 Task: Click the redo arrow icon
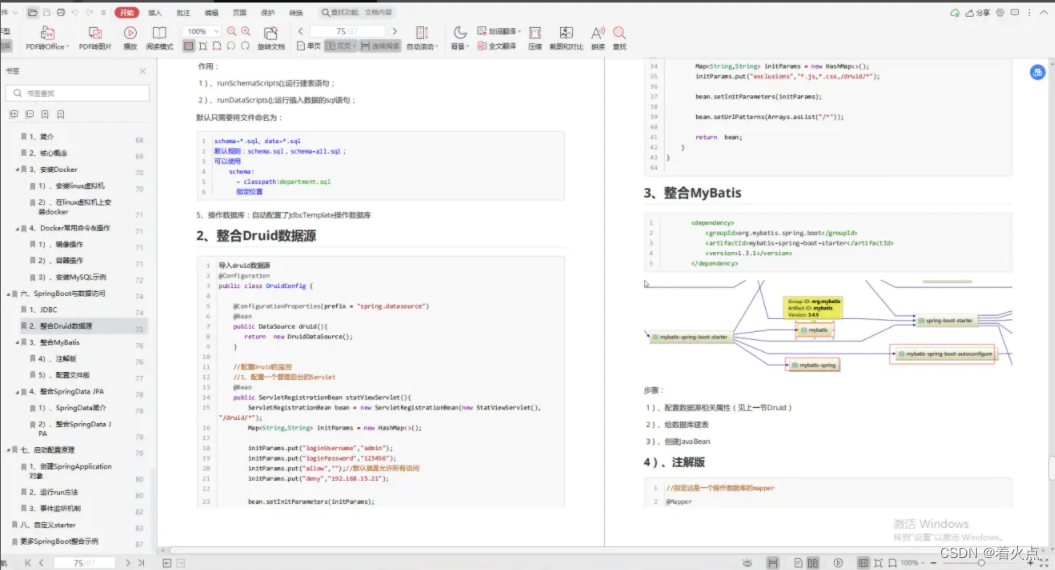pyautogui.click(x=89, y=13)
